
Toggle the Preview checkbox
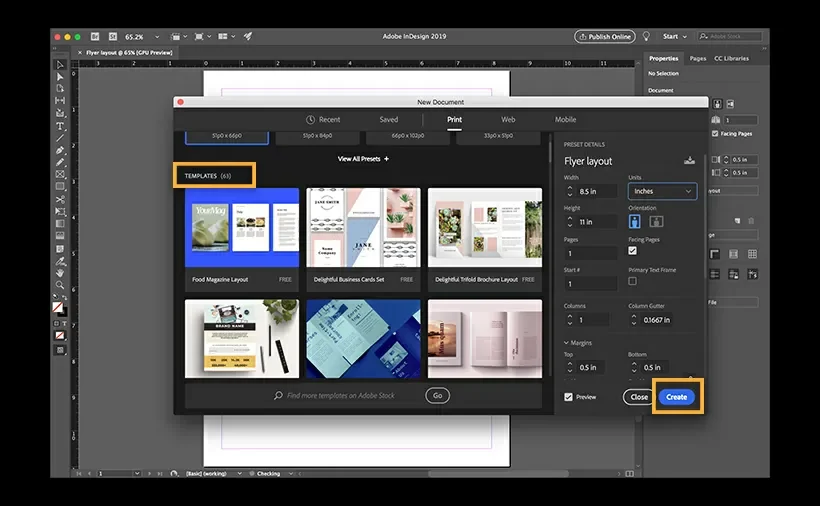click(569, 397)
